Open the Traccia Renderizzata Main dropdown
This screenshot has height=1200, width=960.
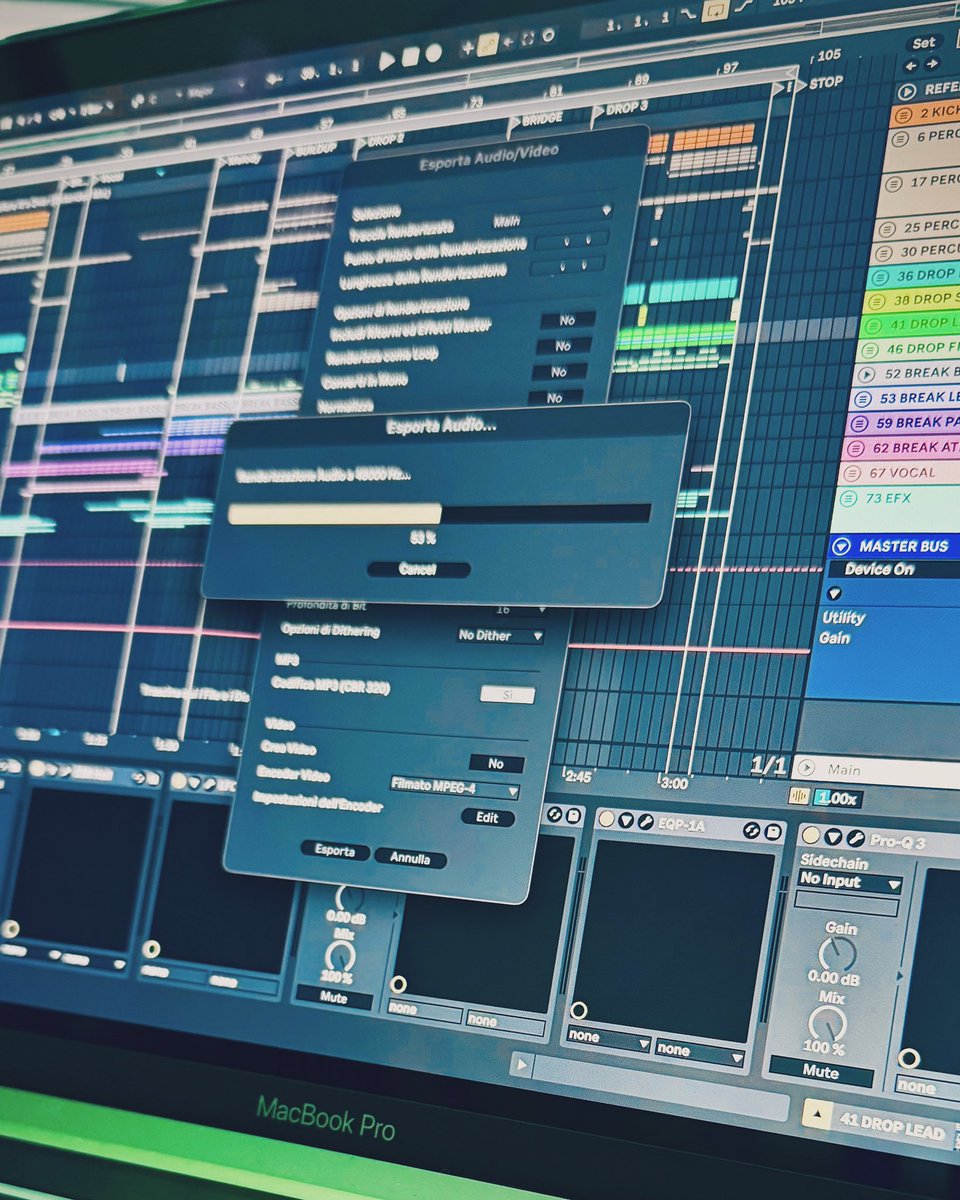[550, 216]
